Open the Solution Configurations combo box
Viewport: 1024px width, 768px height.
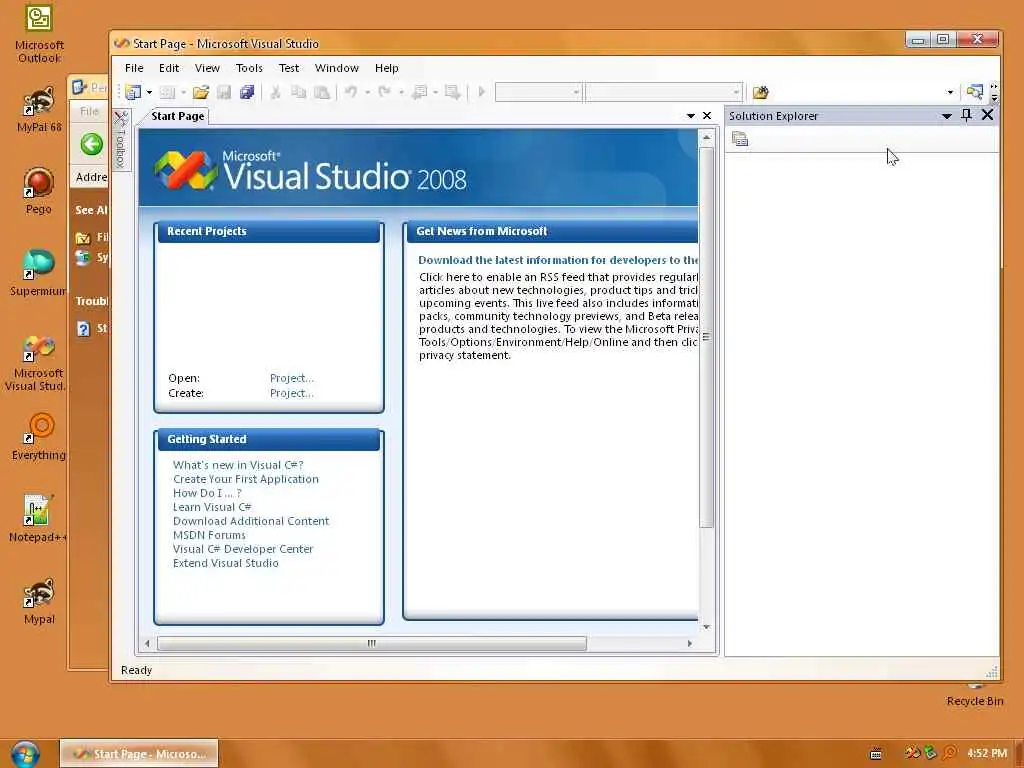click(x=538, y=92)
